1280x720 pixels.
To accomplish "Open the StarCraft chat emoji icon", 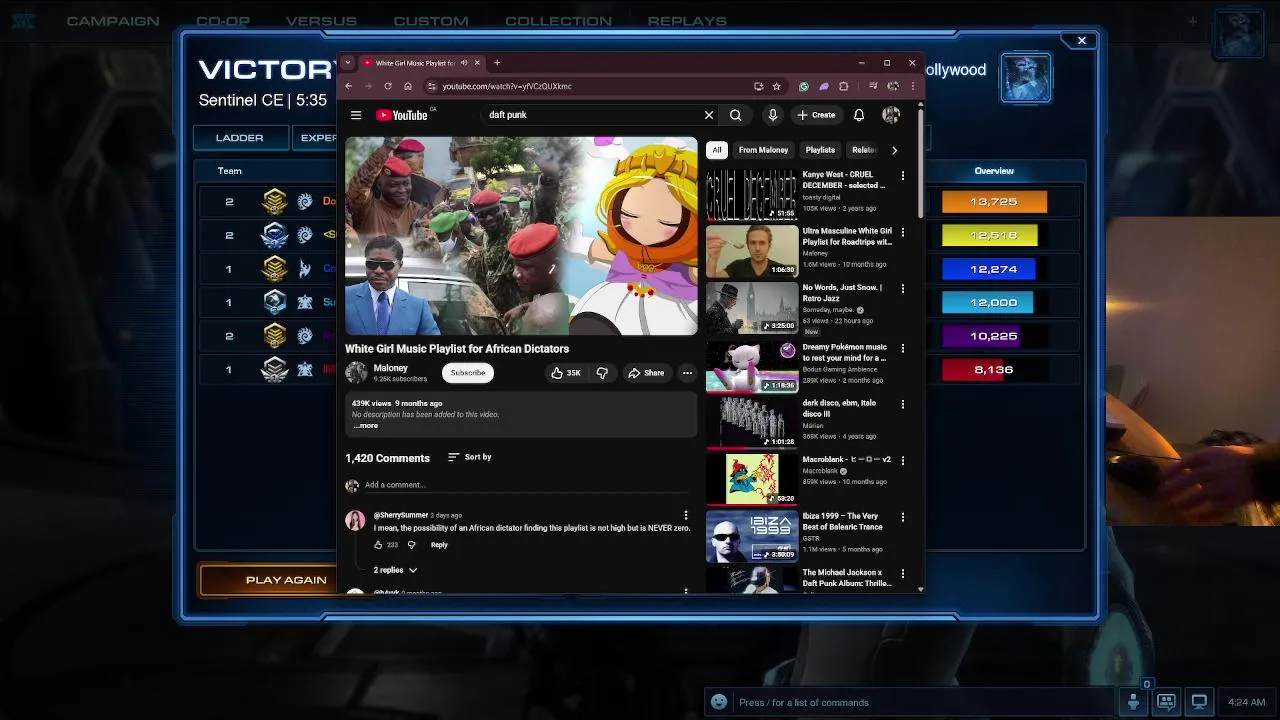I will click(x=718, y=702).
